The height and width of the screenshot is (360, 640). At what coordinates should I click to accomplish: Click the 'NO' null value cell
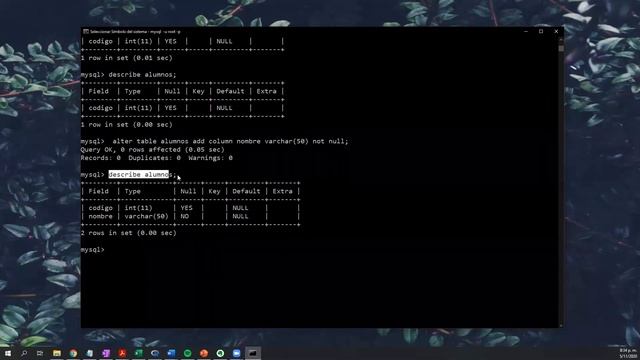(185, 216)
